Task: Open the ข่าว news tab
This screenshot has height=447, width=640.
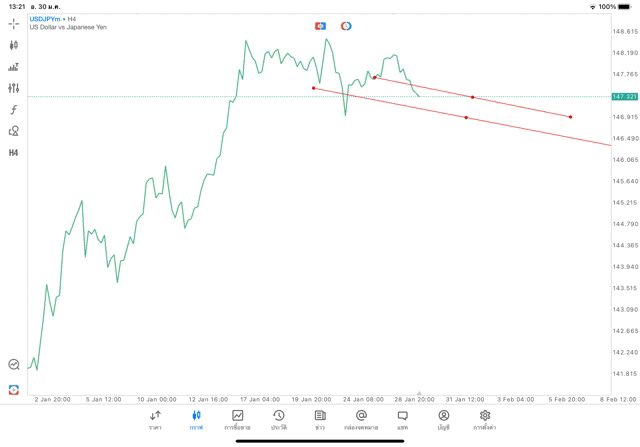Action: [320, 419]
